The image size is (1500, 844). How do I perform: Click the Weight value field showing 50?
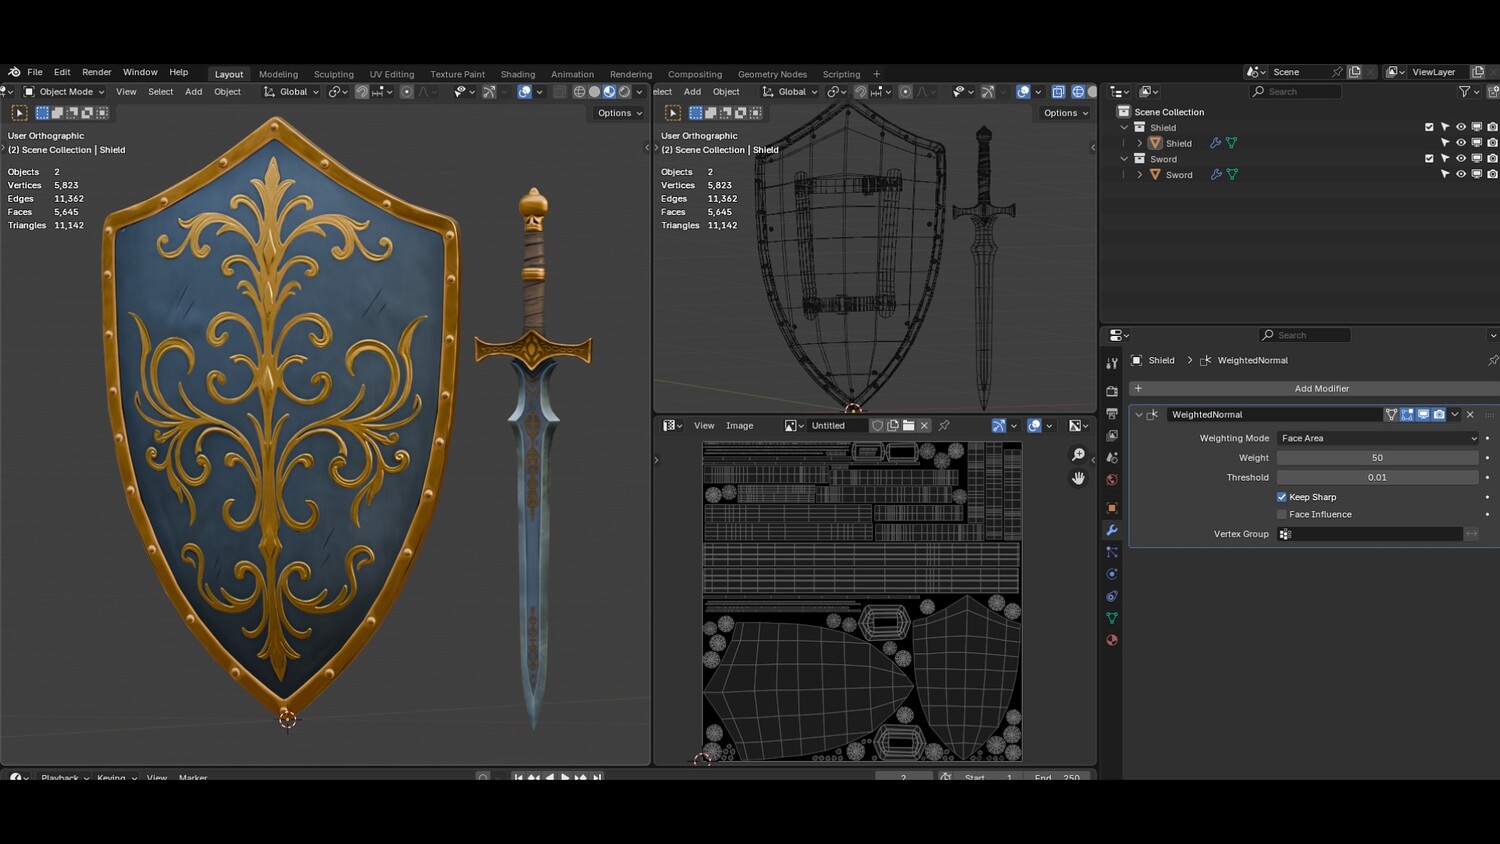click(1378, 458)
